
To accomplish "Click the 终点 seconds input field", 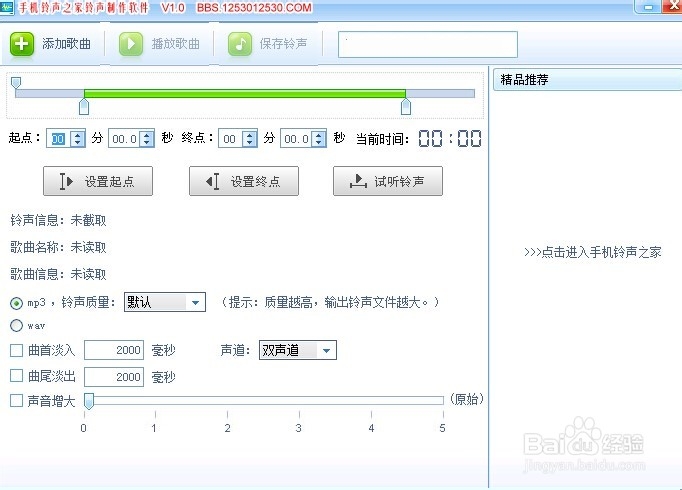I will [296, 139].
